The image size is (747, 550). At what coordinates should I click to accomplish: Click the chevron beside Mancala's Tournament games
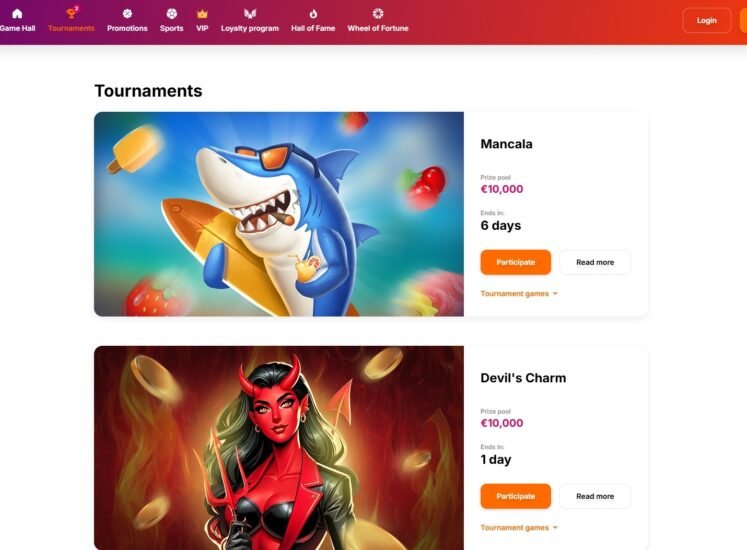pos(555,294)
